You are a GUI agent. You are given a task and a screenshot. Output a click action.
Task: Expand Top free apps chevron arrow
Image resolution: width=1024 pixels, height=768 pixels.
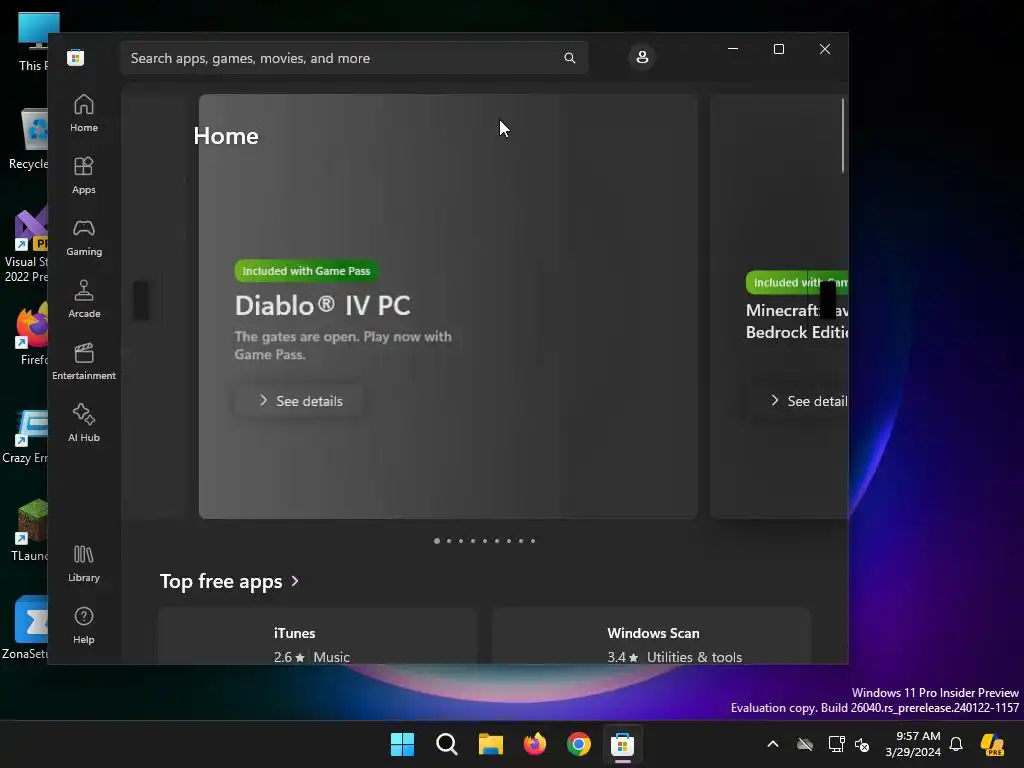[x=295, y=581]
